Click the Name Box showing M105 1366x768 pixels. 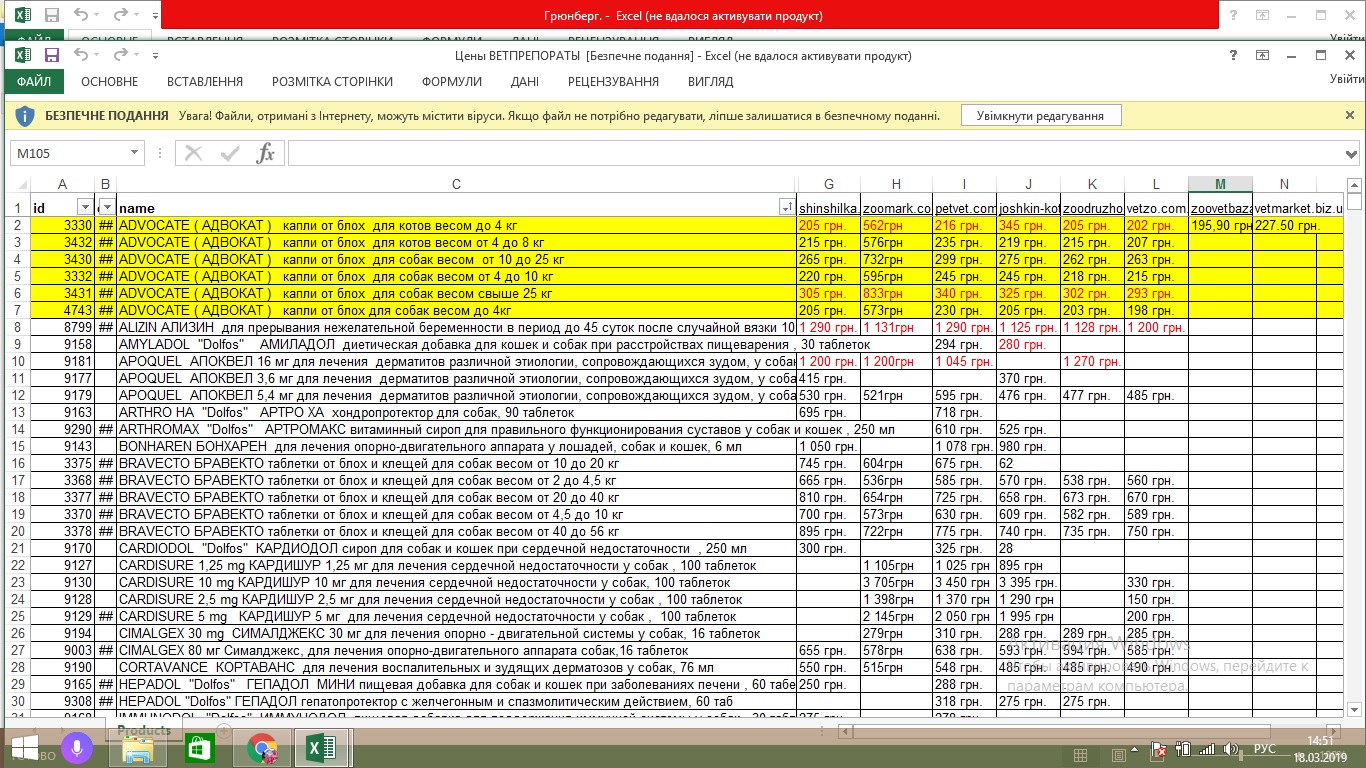click(x=69, y=153)
